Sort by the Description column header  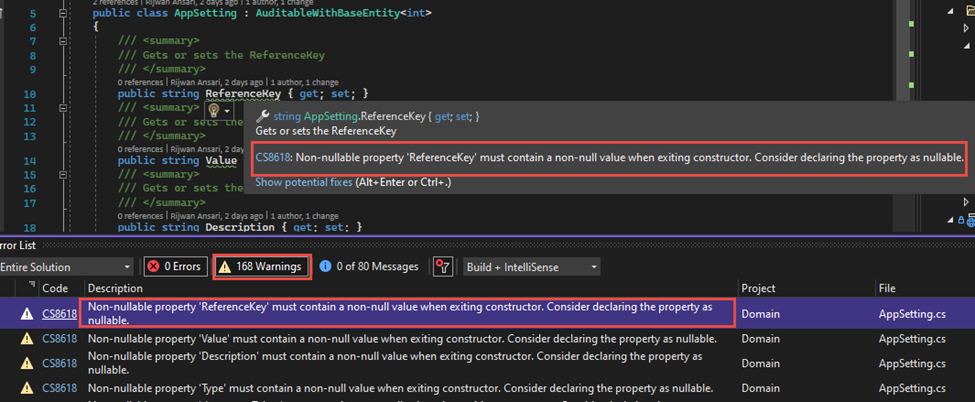[x=115, y=288]
